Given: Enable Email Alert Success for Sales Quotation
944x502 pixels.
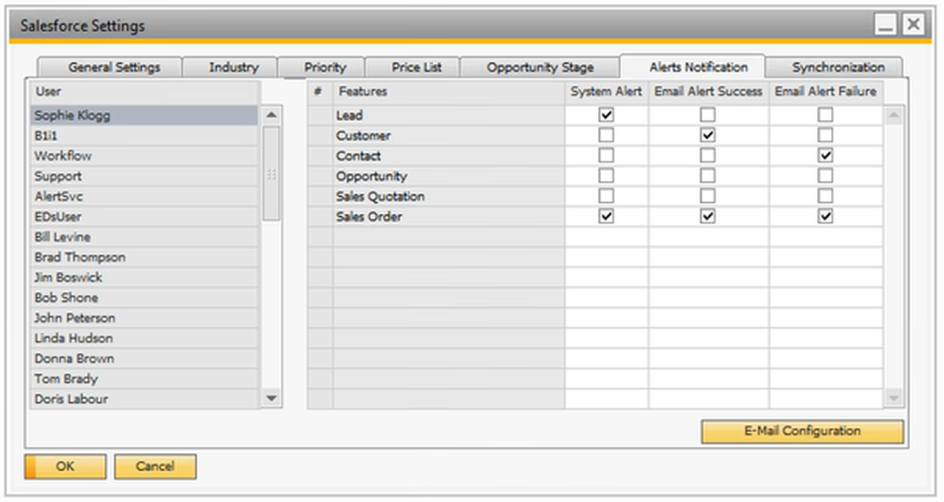Looking at the screenshot, I should click(708, 196).
